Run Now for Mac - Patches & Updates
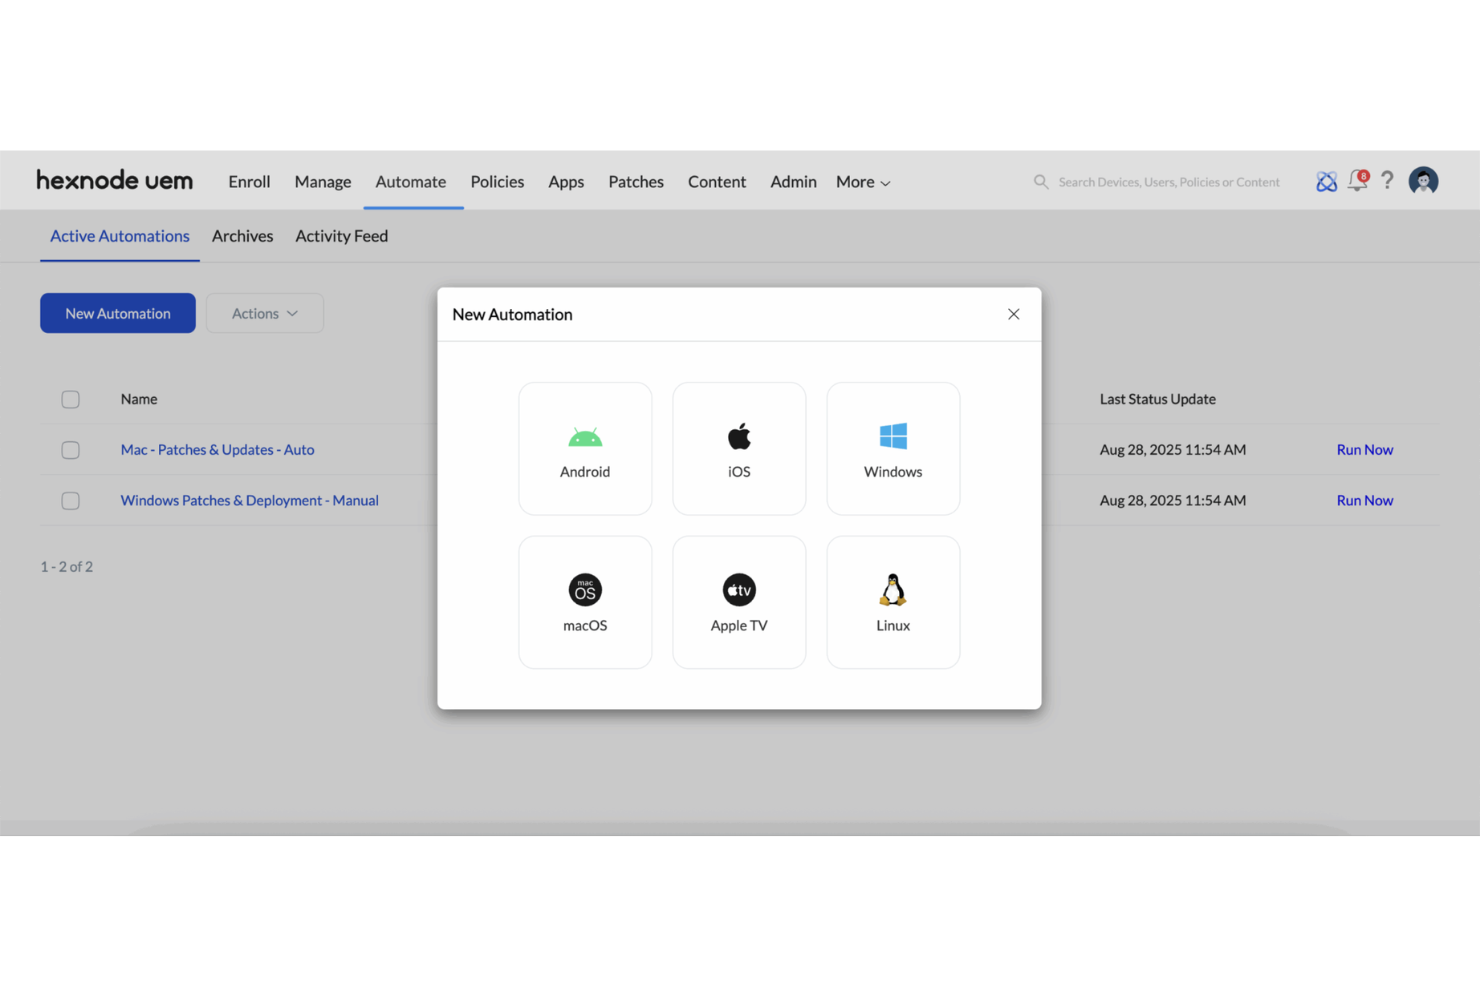The width and height of the screenshot is (1480, 987). 1365,450
